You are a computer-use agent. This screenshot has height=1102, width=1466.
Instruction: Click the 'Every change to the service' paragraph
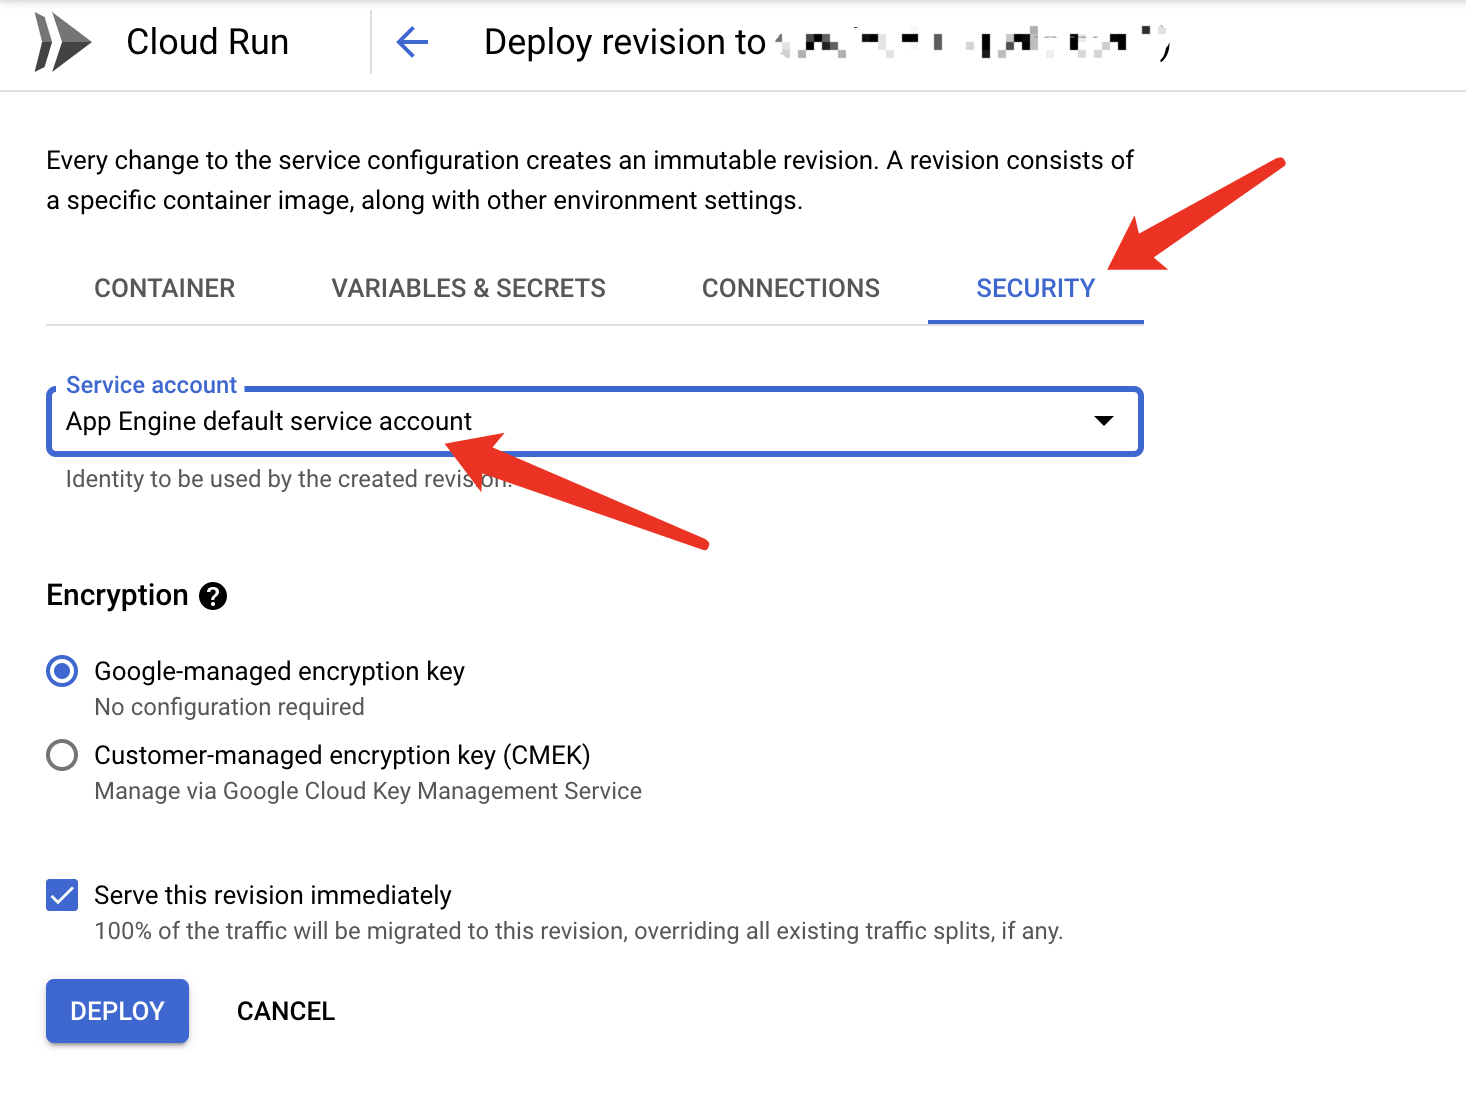(x=590, y=180)
